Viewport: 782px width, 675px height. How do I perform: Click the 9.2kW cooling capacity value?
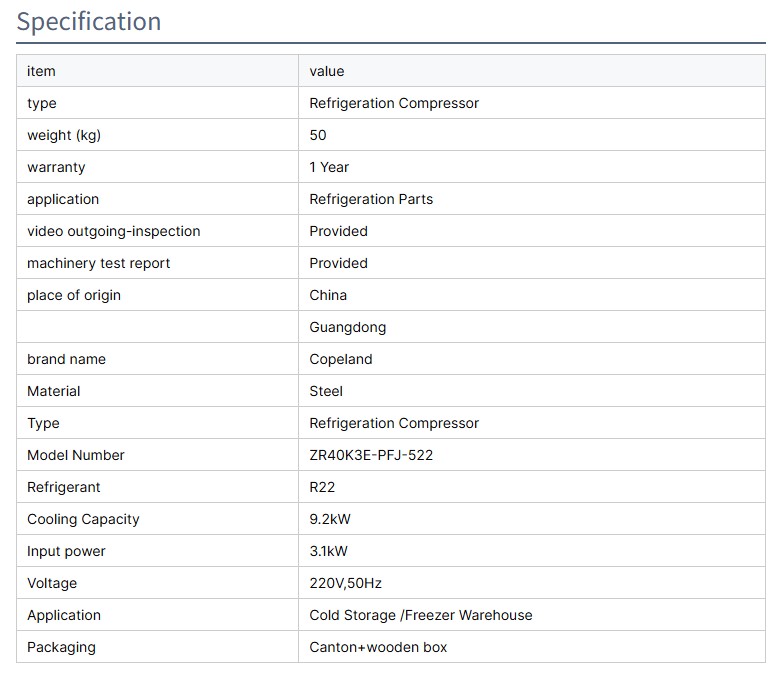click(330, 519)
